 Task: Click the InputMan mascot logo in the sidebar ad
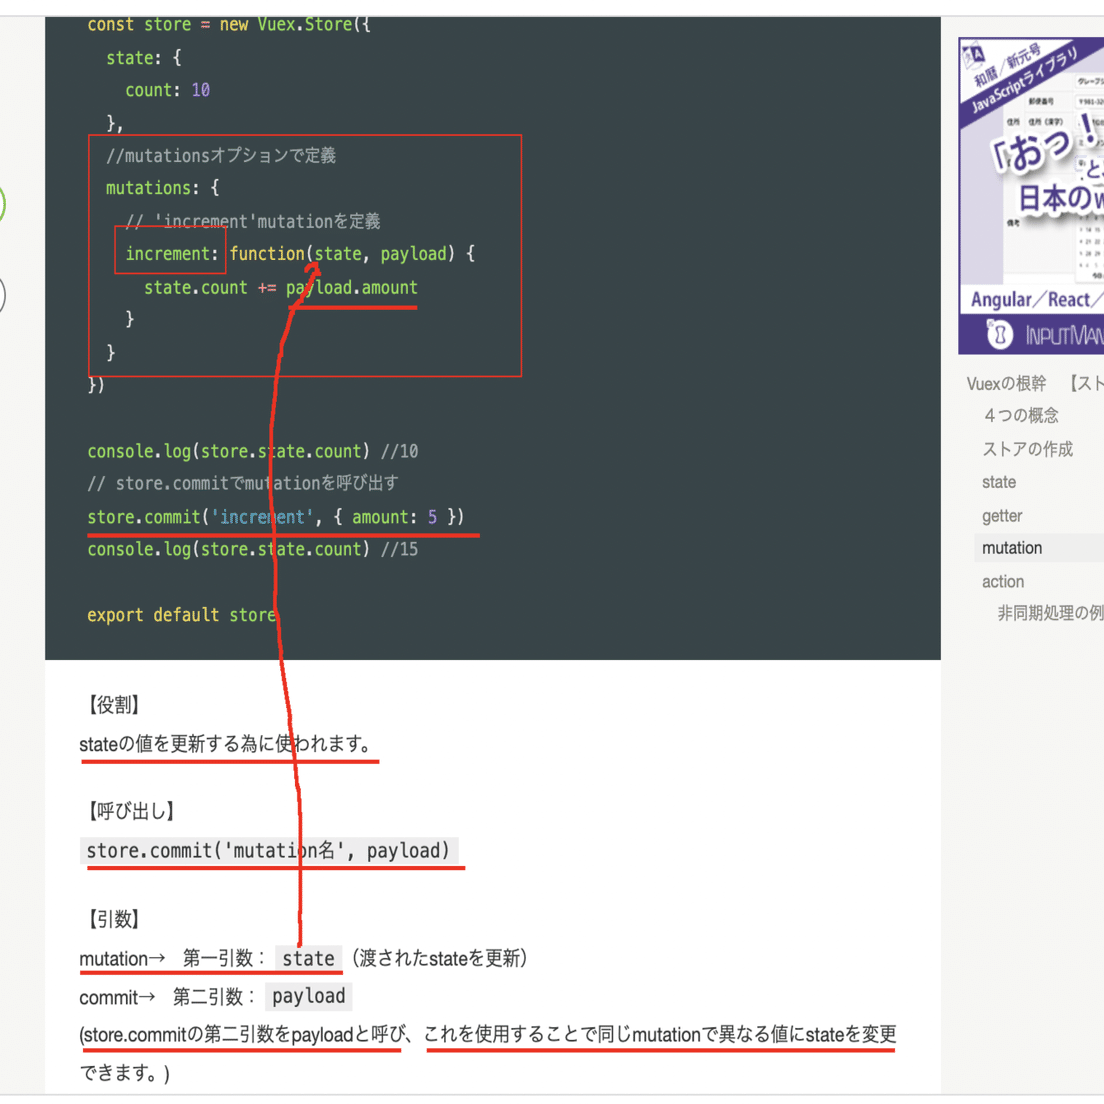[x=998, y=333]
